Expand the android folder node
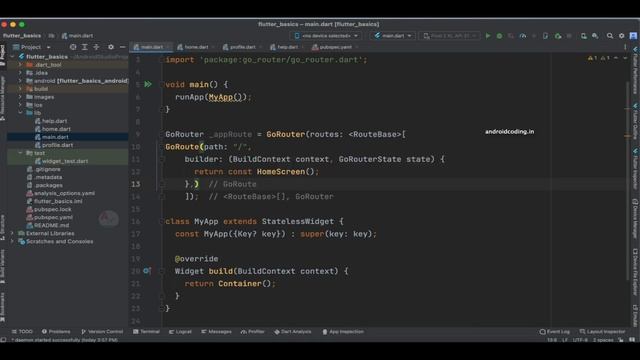 (20, 81)
